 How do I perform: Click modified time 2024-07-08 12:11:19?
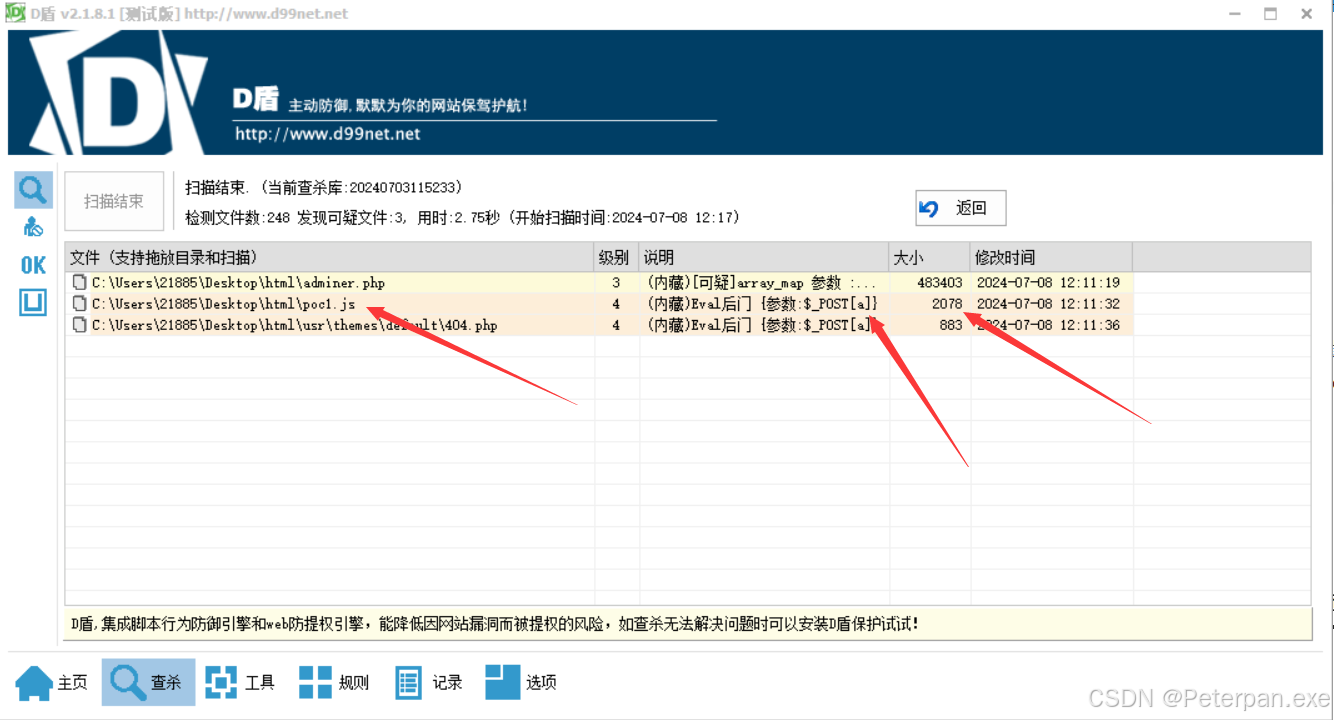click(x=1048, y=283)
